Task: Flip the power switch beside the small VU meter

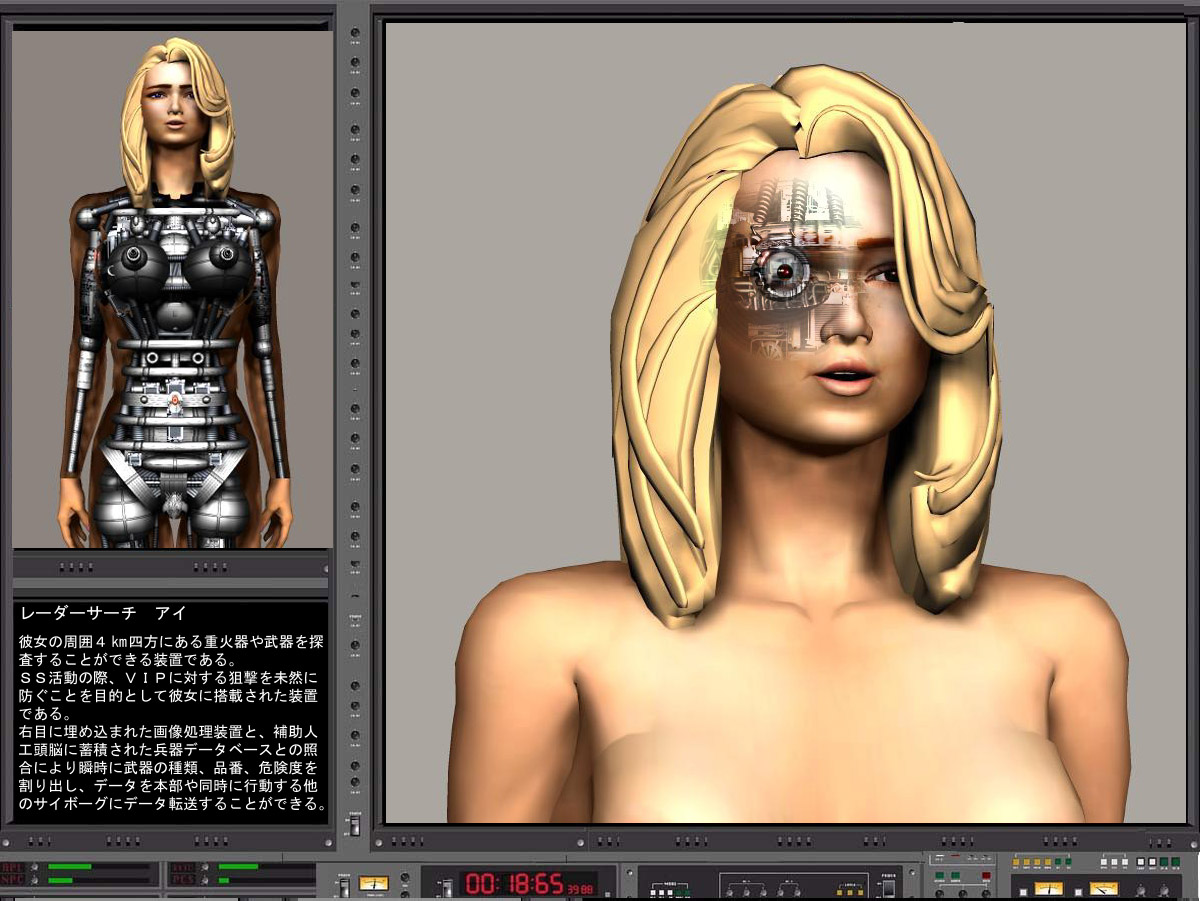Action: coord(344,887)
